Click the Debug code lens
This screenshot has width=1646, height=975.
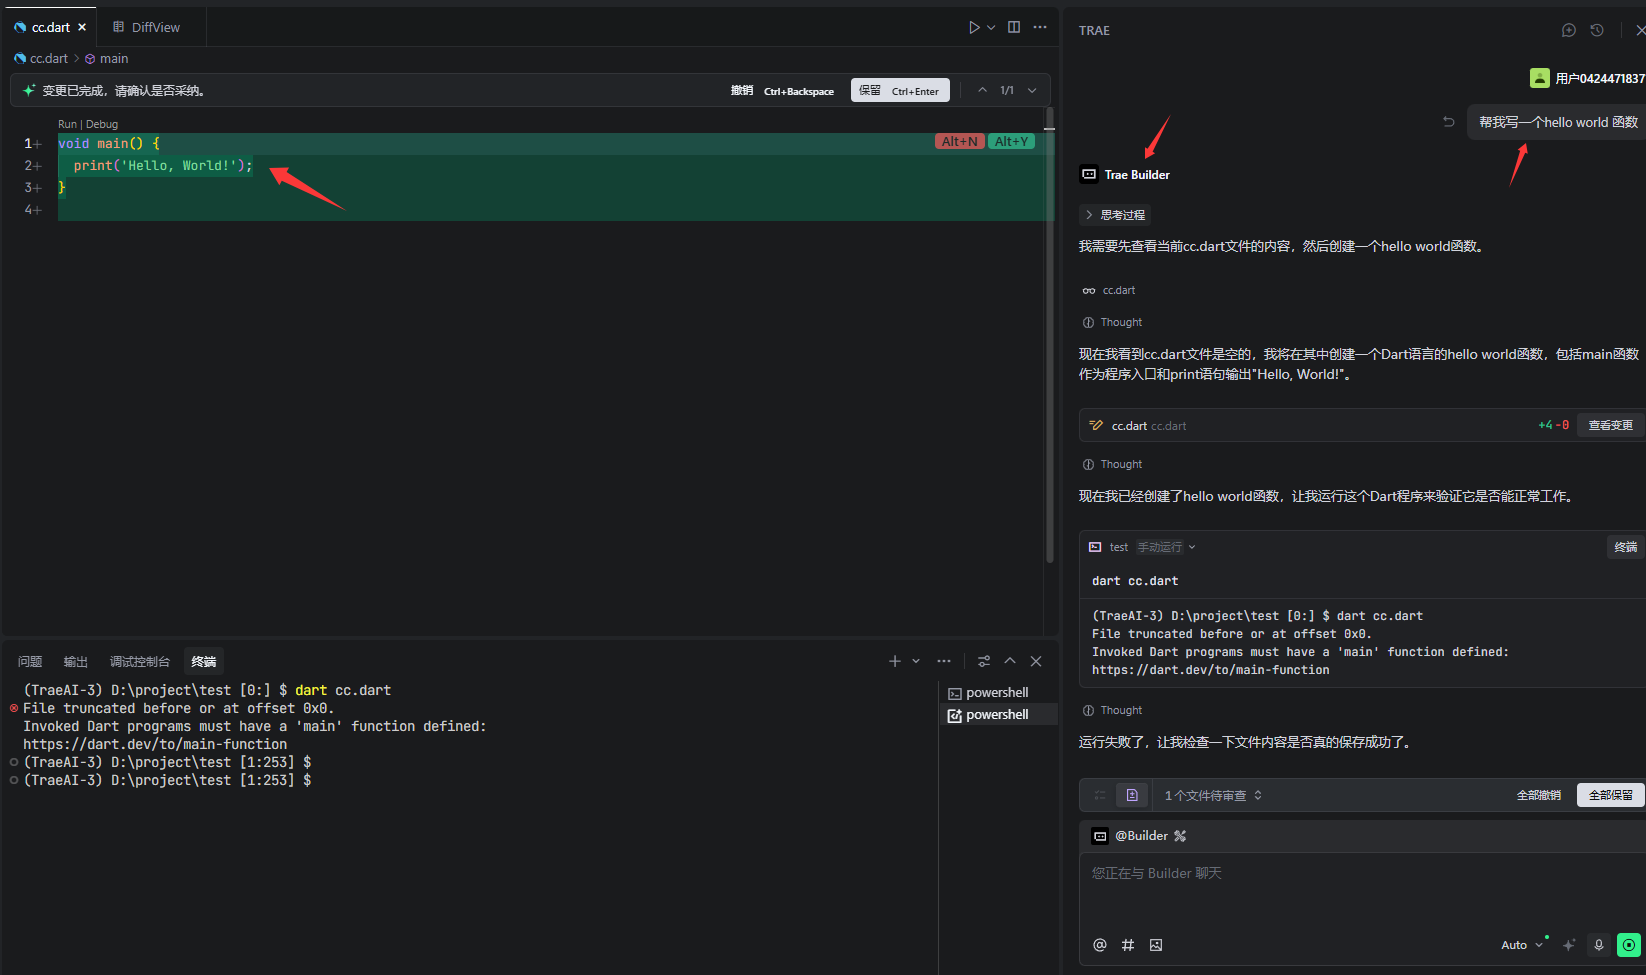(x=102, y=124)
